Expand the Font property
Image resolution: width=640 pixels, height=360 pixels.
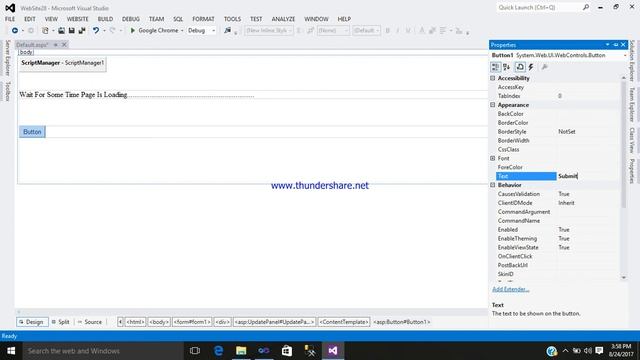coord(493,158)
